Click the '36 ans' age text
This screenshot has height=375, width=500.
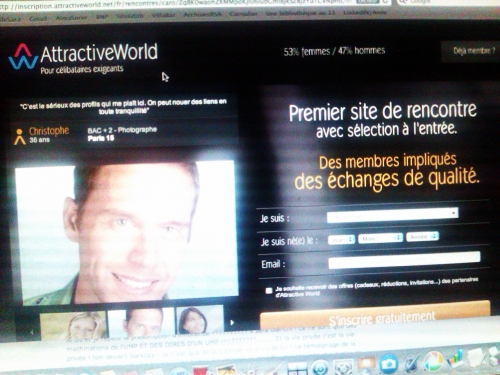point(39,140)
